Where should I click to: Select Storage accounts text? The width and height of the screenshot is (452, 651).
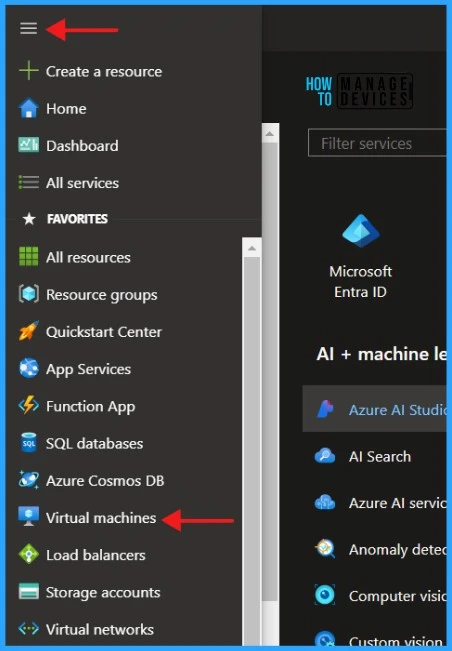click(103, 592)
